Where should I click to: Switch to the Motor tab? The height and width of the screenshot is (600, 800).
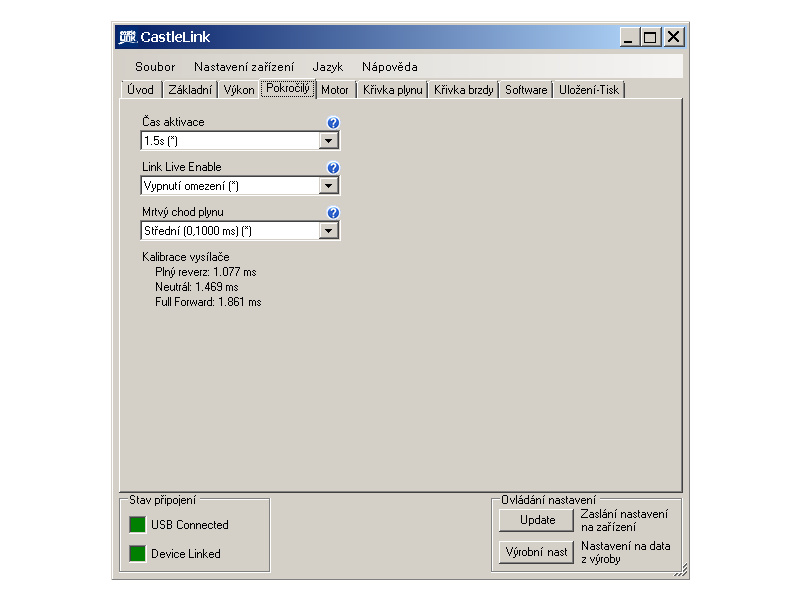[x=335, y=90]
